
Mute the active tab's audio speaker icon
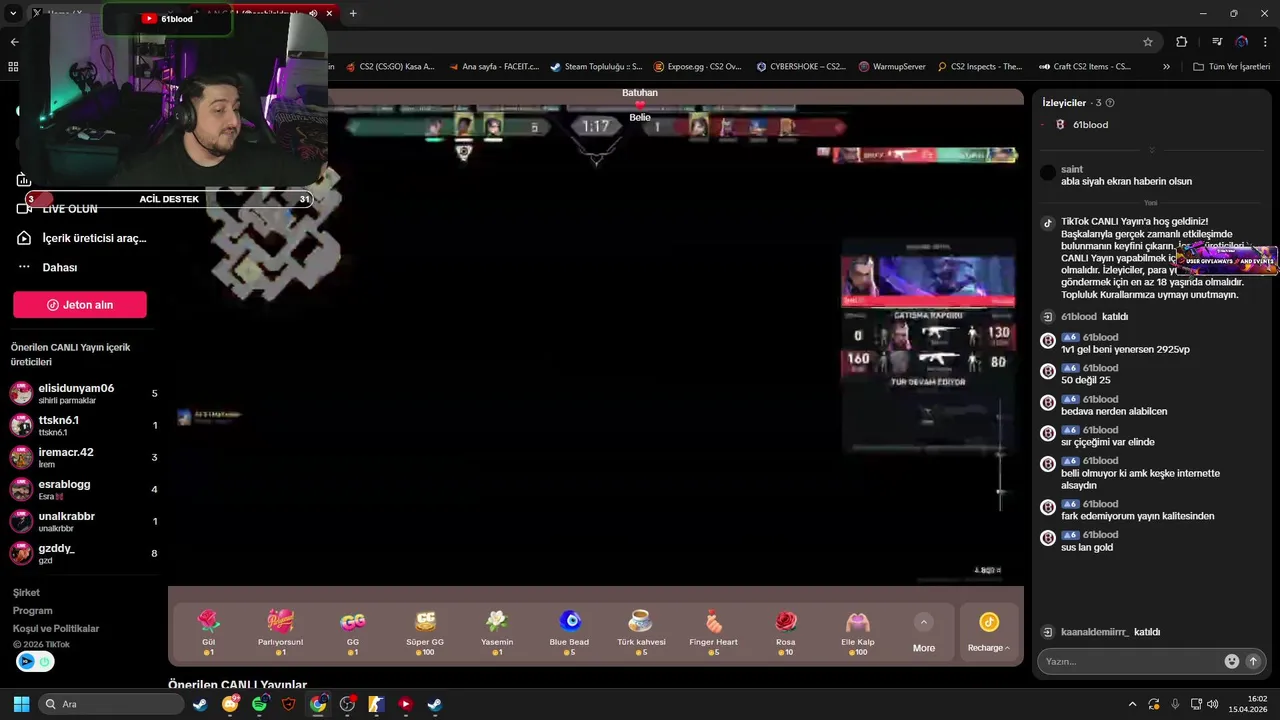313,13
